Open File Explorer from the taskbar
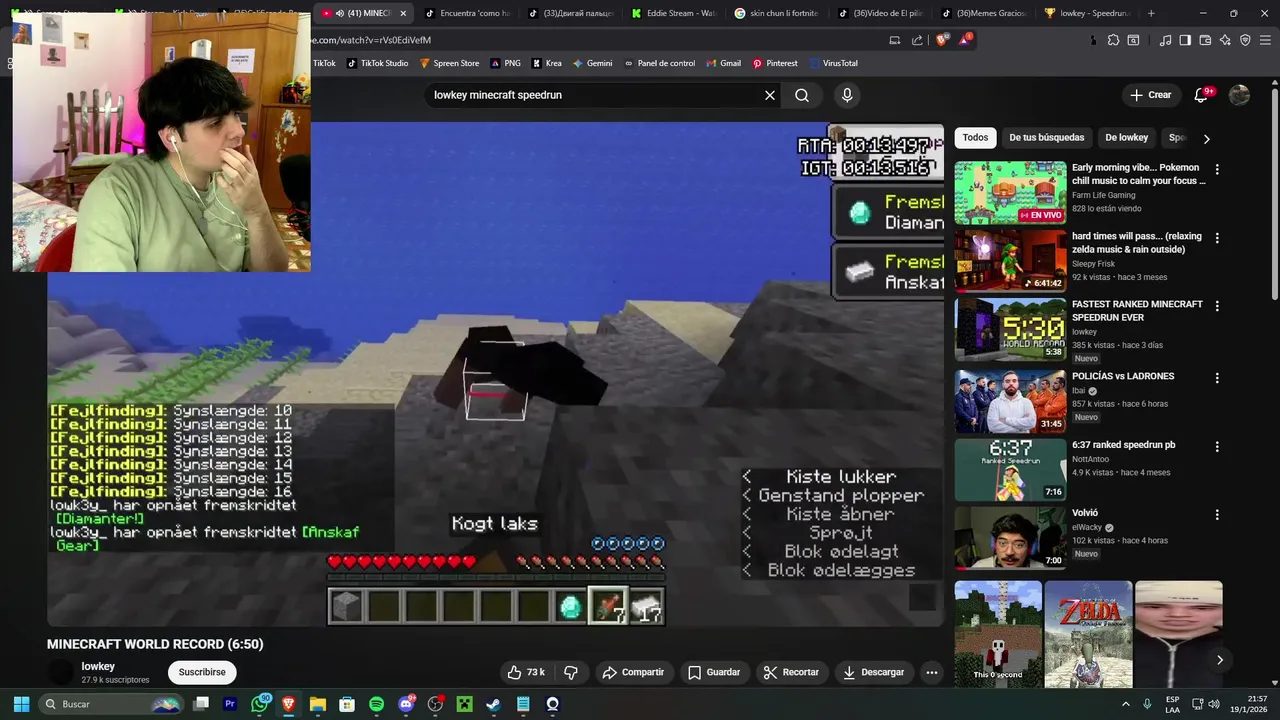This screenshot has height=720, width=1280. 318,704
